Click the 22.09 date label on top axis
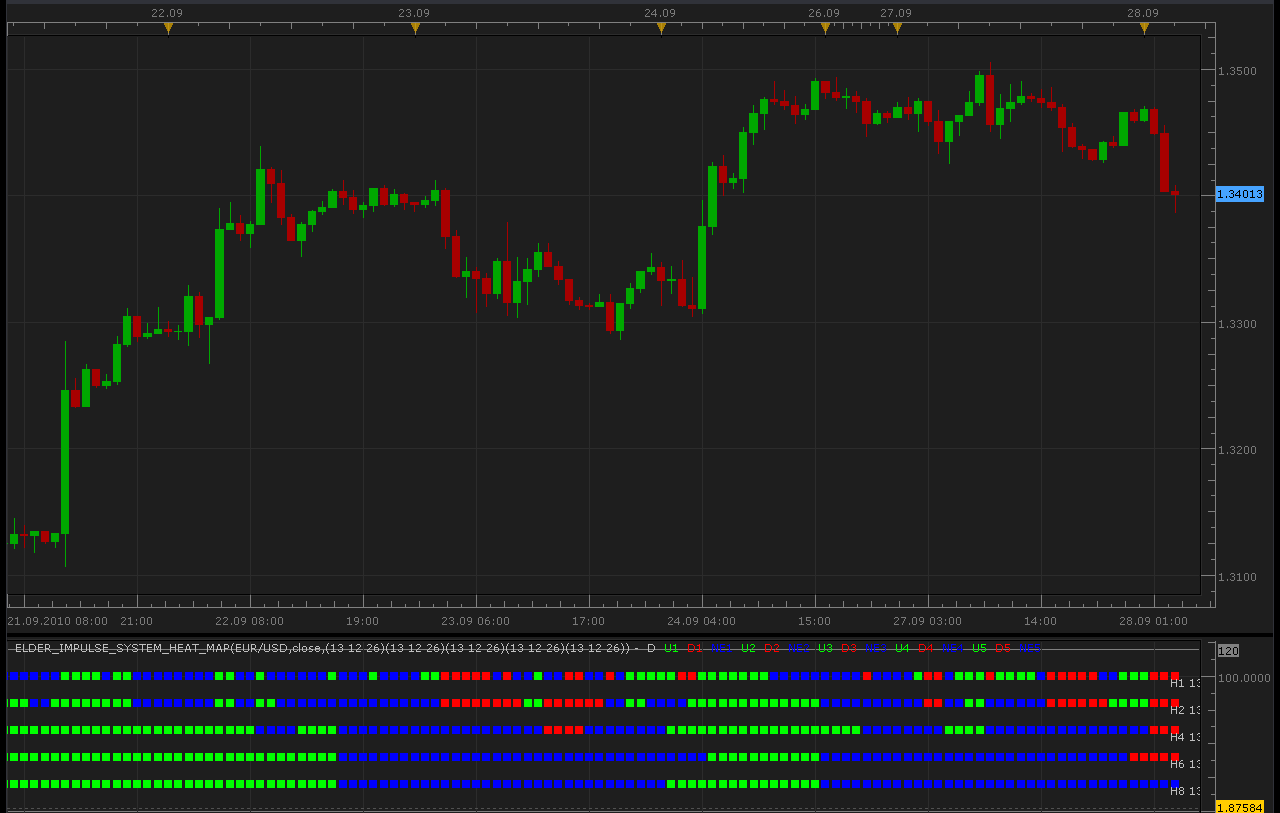This screenshot has height=813, width=1280. pyautogui.click(x=167, y=13)
